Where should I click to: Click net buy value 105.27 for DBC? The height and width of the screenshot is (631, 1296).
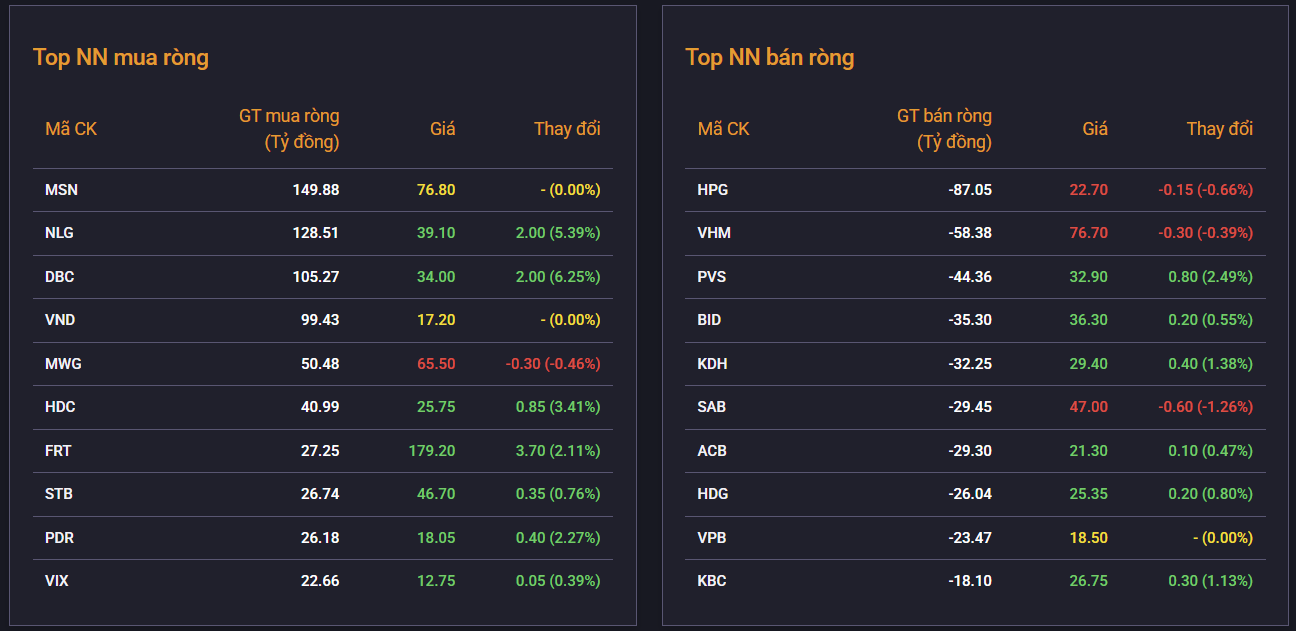(316, 277)
